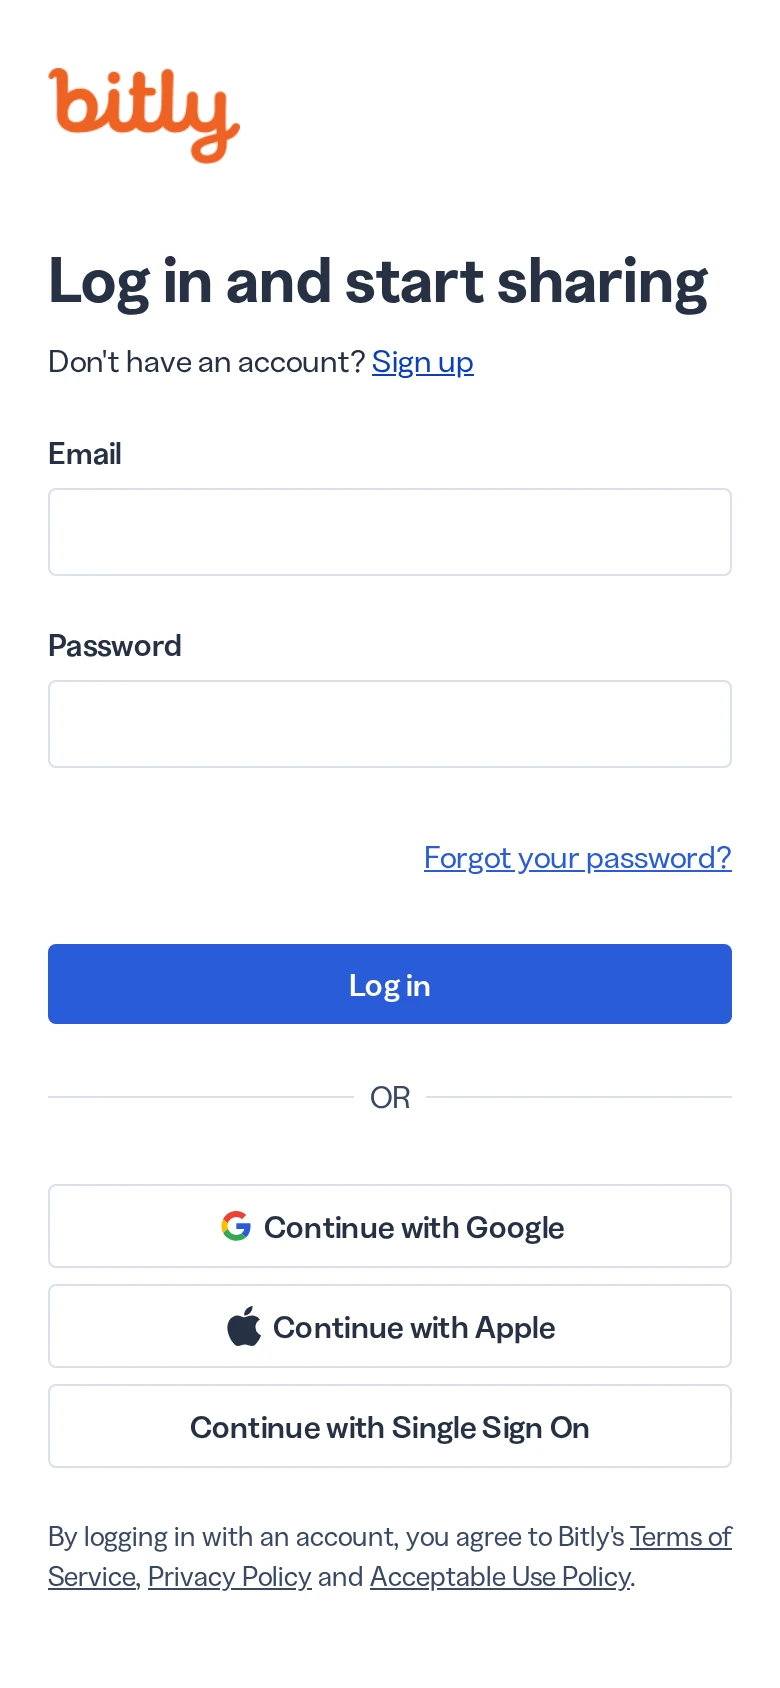Viewport: 780px width, 1688px height.
Task: Submit with the blue Log in button
Action: pos(390,984)
